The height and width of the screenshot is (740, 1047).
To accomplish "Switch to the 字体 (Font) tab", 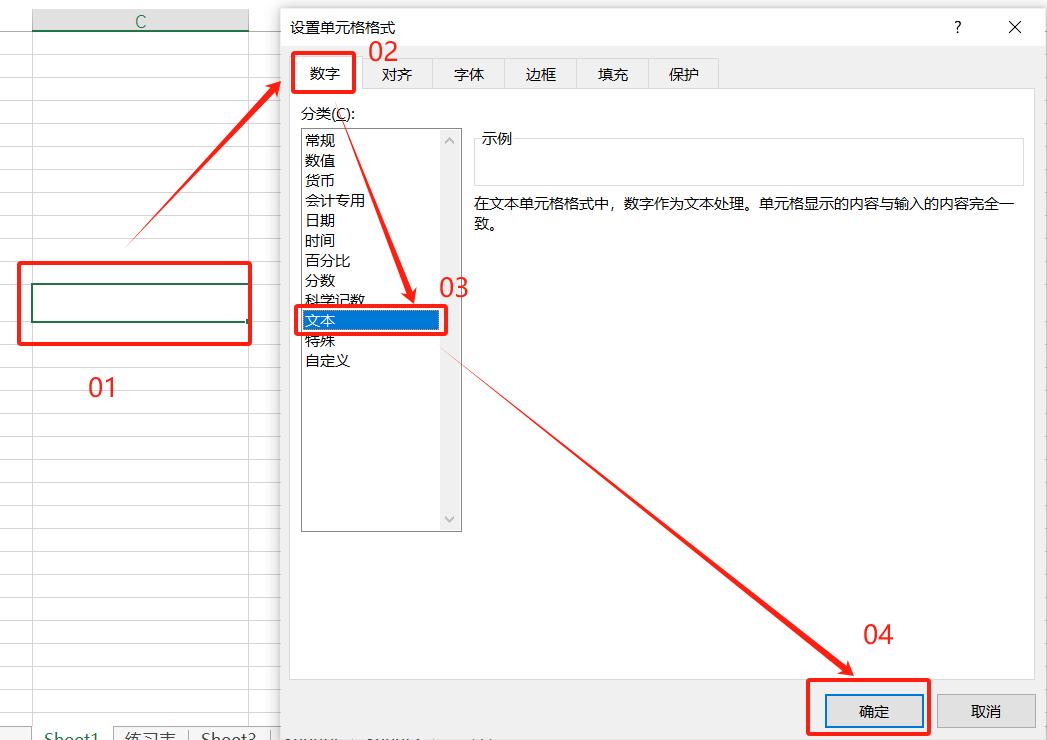I will click(468, 73).
